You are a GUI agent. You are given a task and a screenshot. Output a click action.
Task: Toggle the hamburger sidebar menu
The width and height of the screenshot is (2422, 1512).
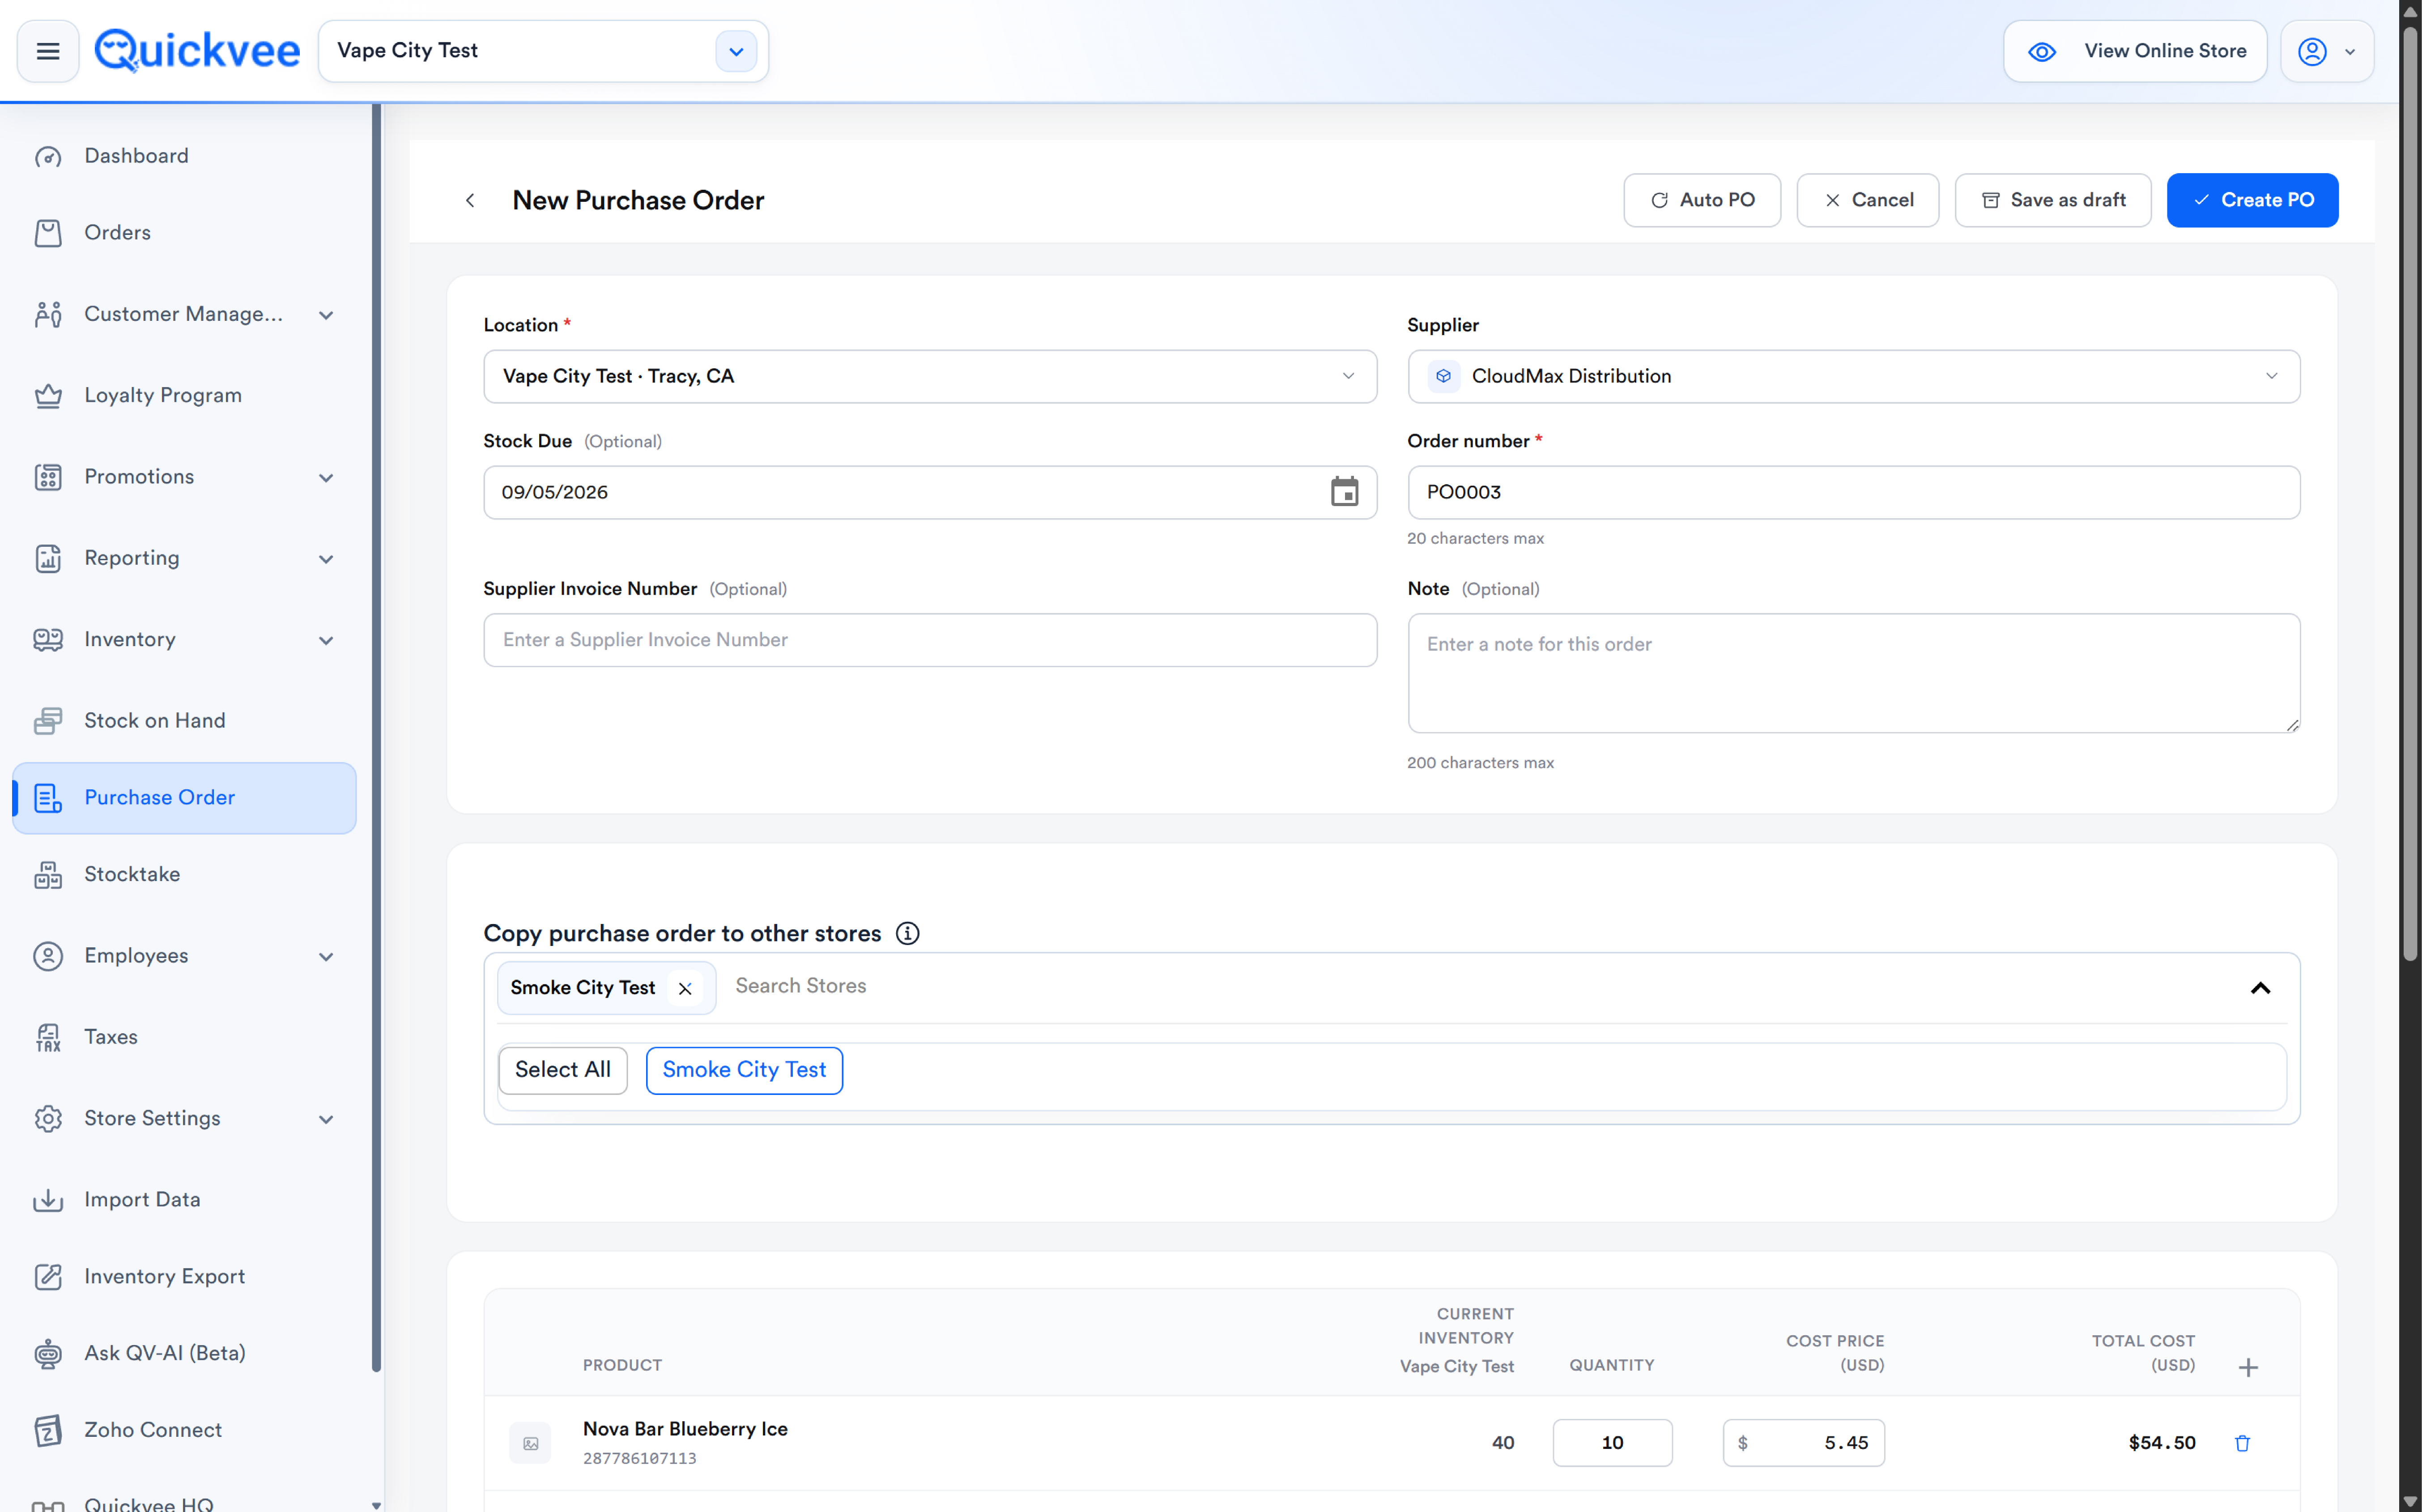click(48, 51)
